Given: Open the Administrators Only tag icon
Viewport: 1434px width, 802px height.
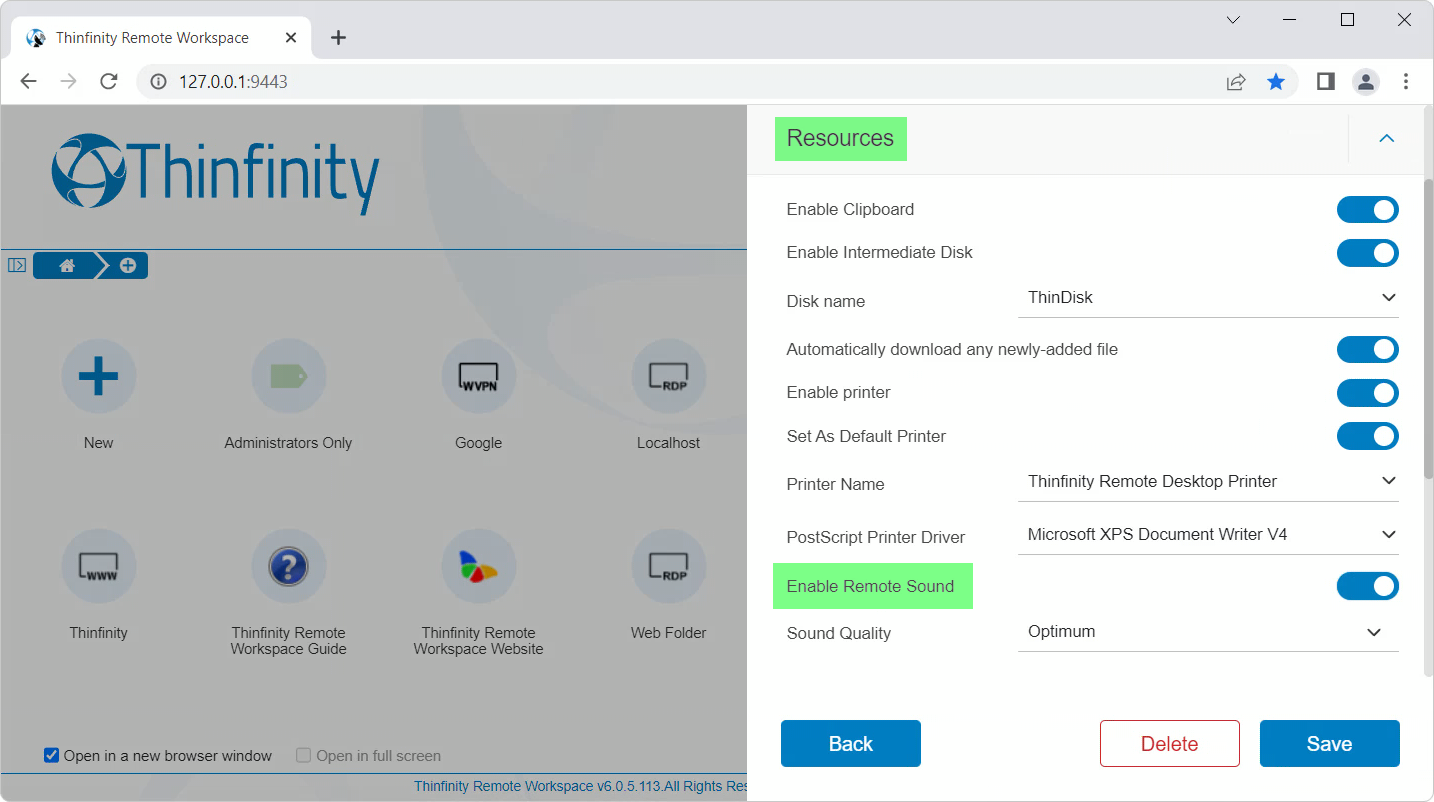Looking at the screenshot, I should [x=288, y=376].
